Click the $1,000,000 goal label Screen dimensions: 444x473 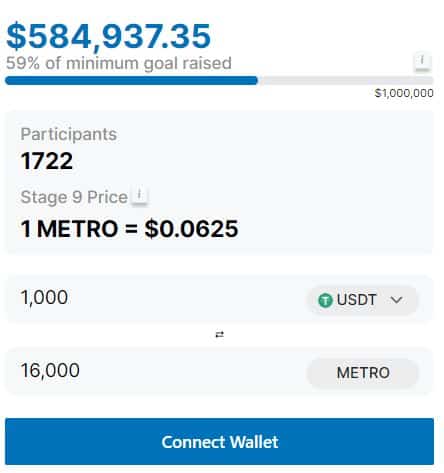pos(404,93)
